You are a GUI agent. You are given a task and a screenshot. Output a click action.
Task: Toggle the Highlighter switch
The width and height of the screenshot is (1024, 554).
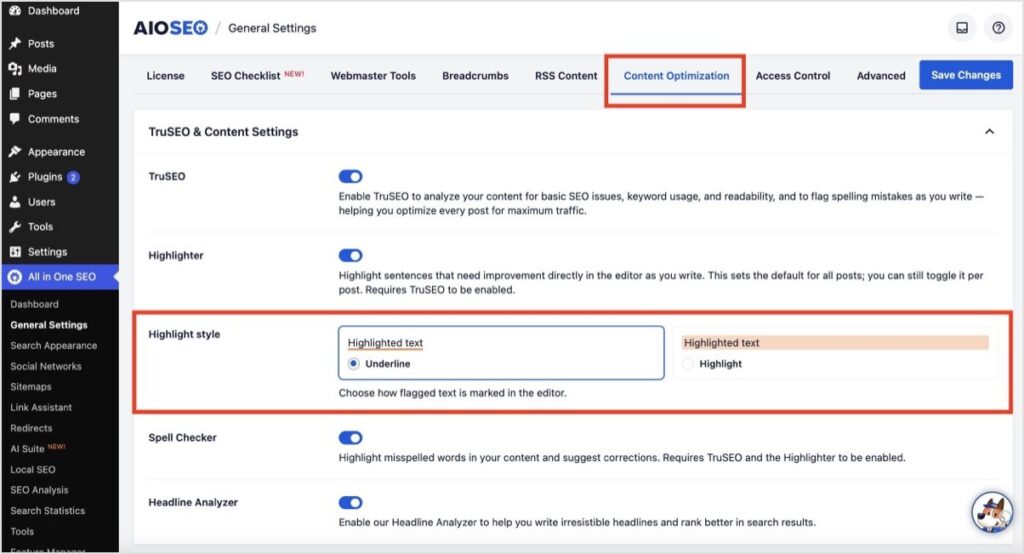point(351,255)
